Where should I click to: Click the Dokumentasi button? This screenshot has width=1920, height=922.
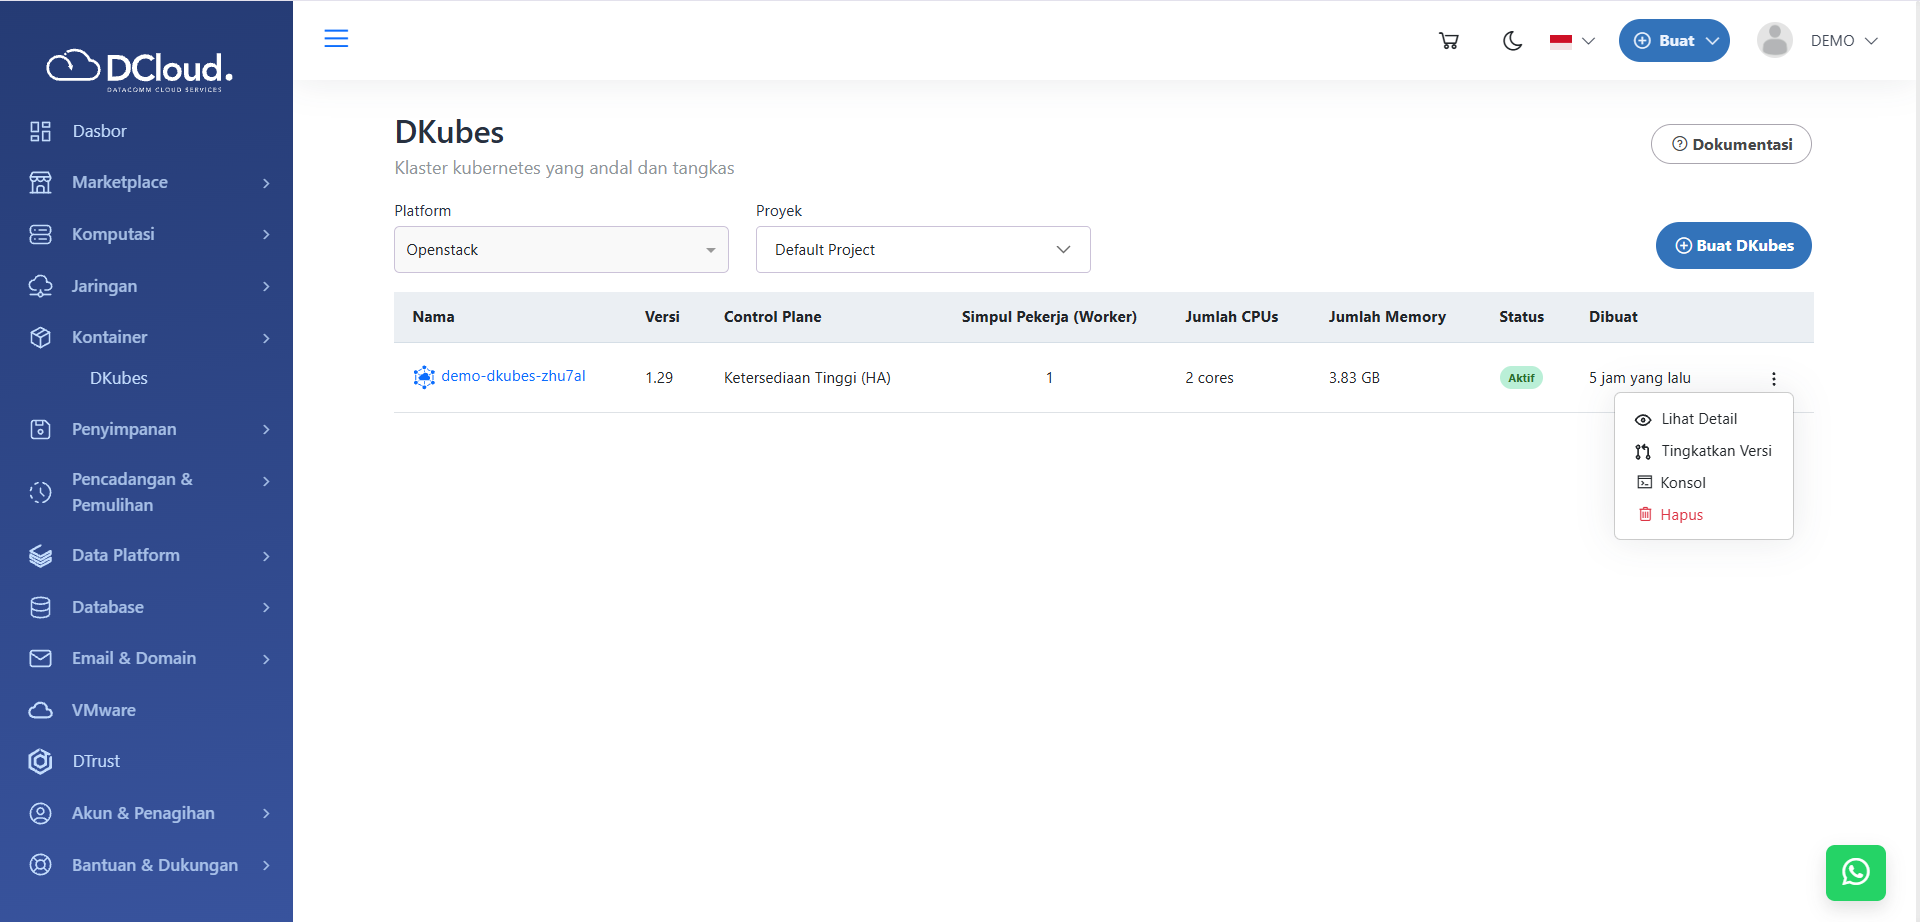(1730, 144)
